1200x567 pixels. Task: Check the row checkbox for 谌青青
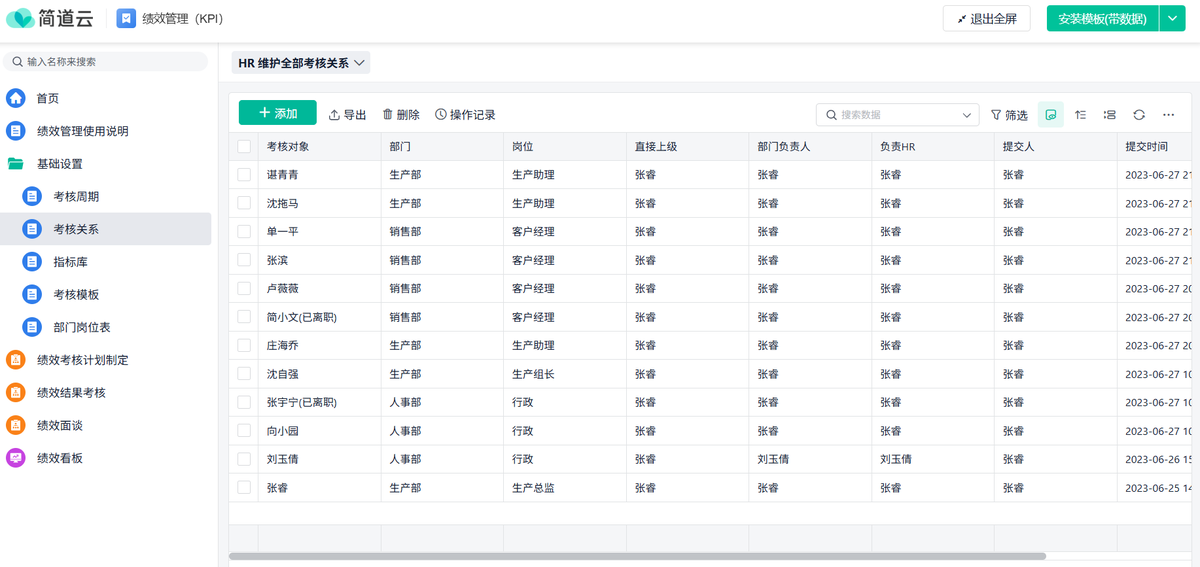pyautogui.click(x=244, y=174)
